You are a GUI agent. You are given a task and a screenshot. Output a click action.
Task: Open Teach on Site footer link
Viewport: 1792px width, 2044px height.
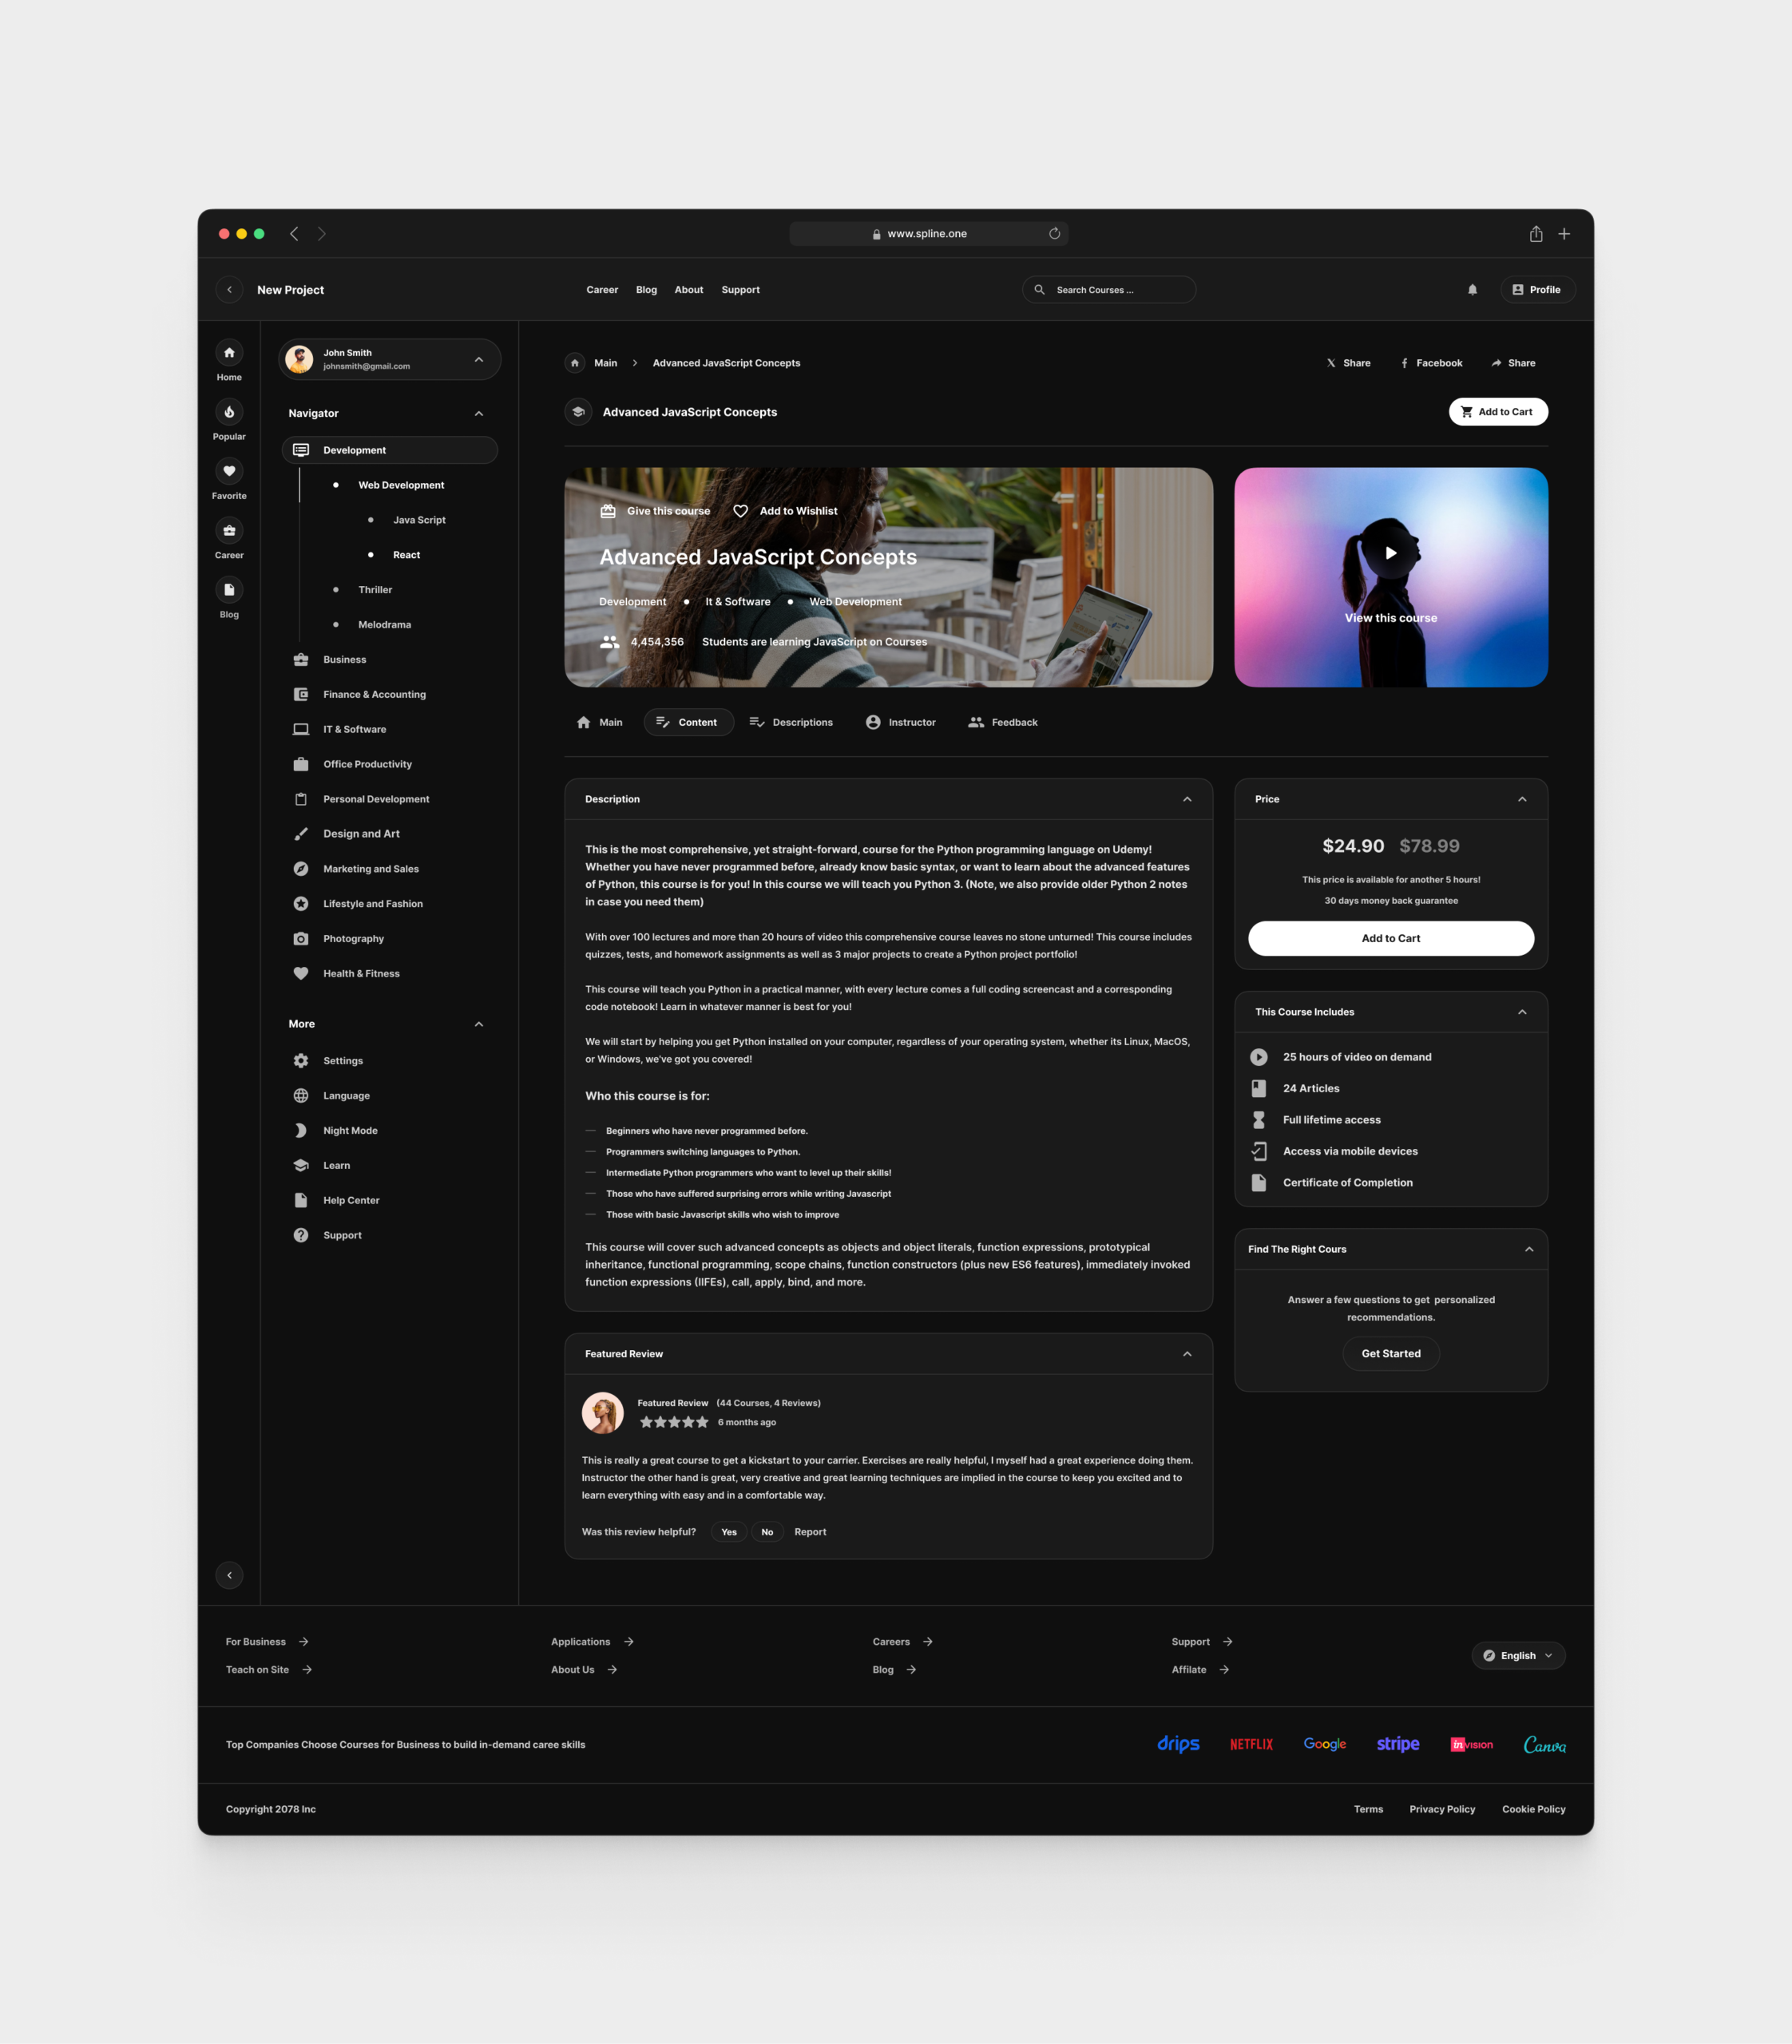click(269, 1670)
